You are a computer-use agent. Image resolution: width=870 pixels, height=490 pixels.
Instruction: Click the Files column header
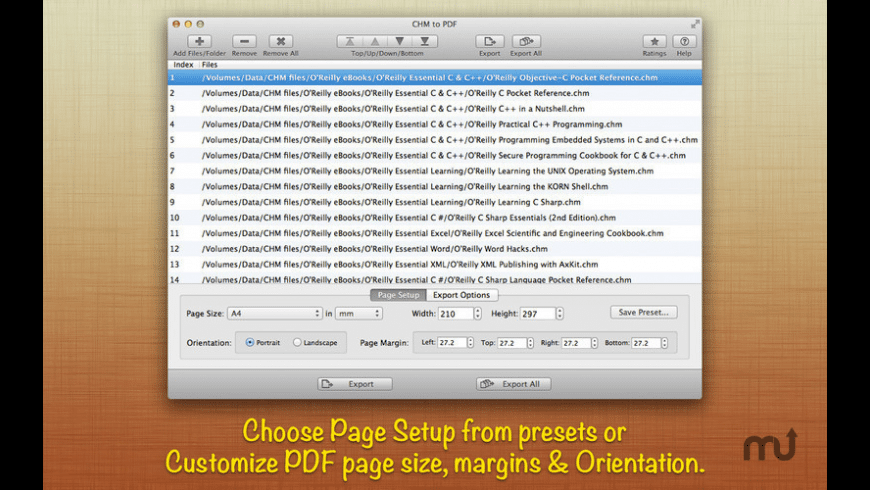pyautogui.click(x=210, y=64)
